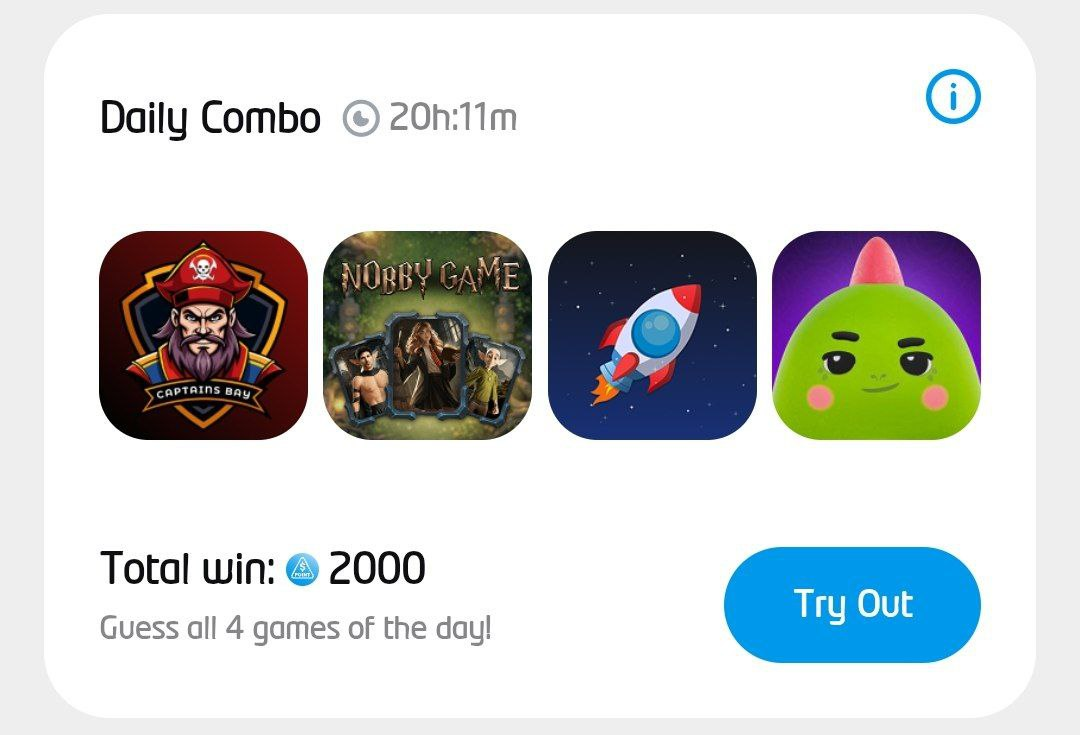Click the blue point coin icon

pyautogui.click(x=302, y=569)
